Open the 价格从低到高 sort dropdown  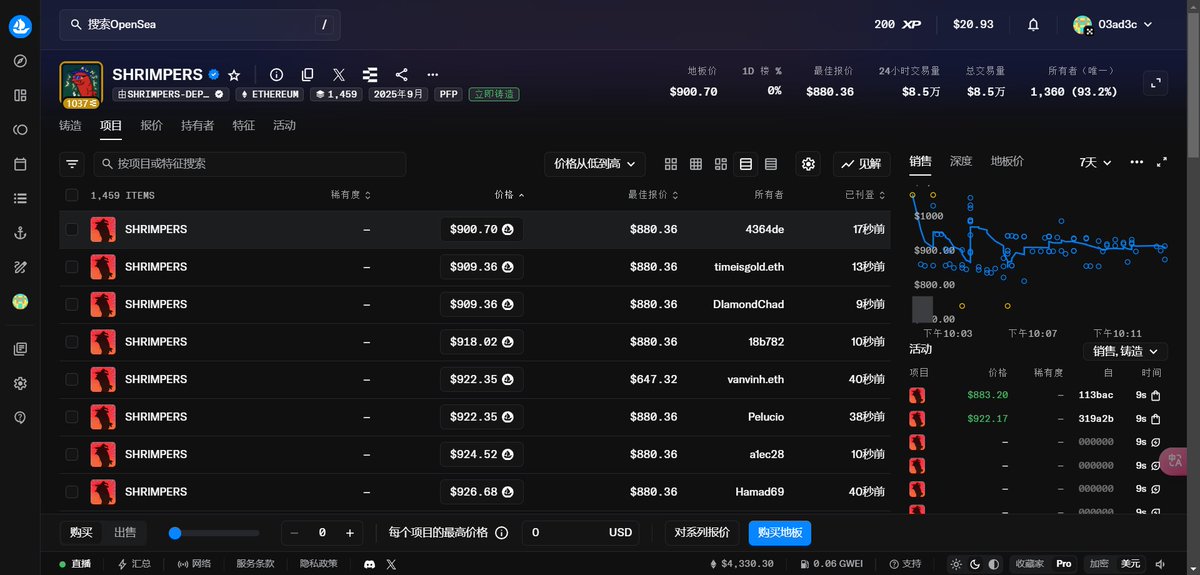pyautogui.click(x=595, y=164)
